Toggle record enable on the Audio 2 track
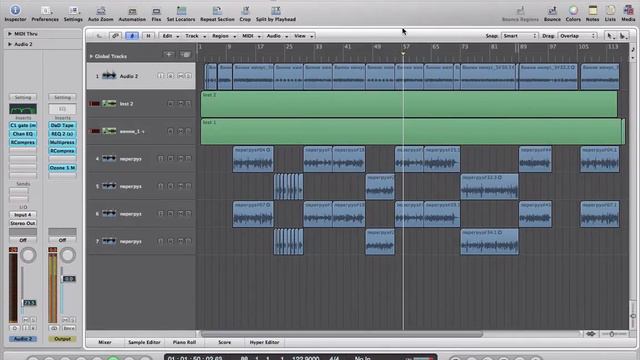The width and height of the screenshot is (640, 360). 170,76
